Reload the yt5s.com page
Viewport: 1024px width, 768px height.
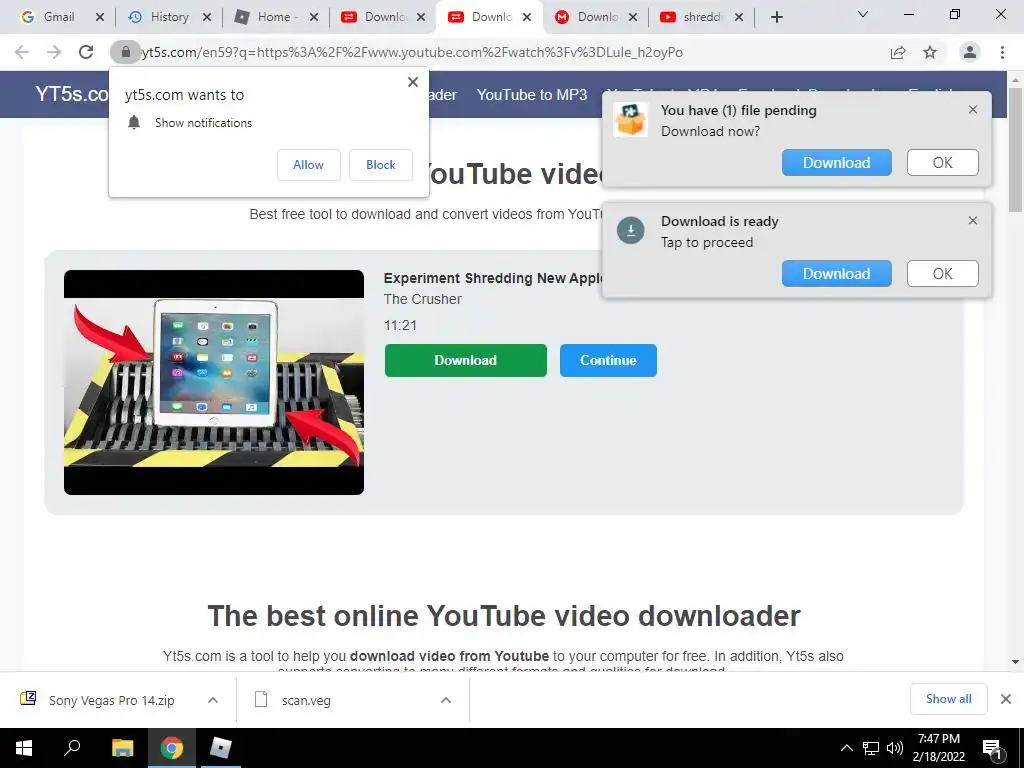coord(86,52)
